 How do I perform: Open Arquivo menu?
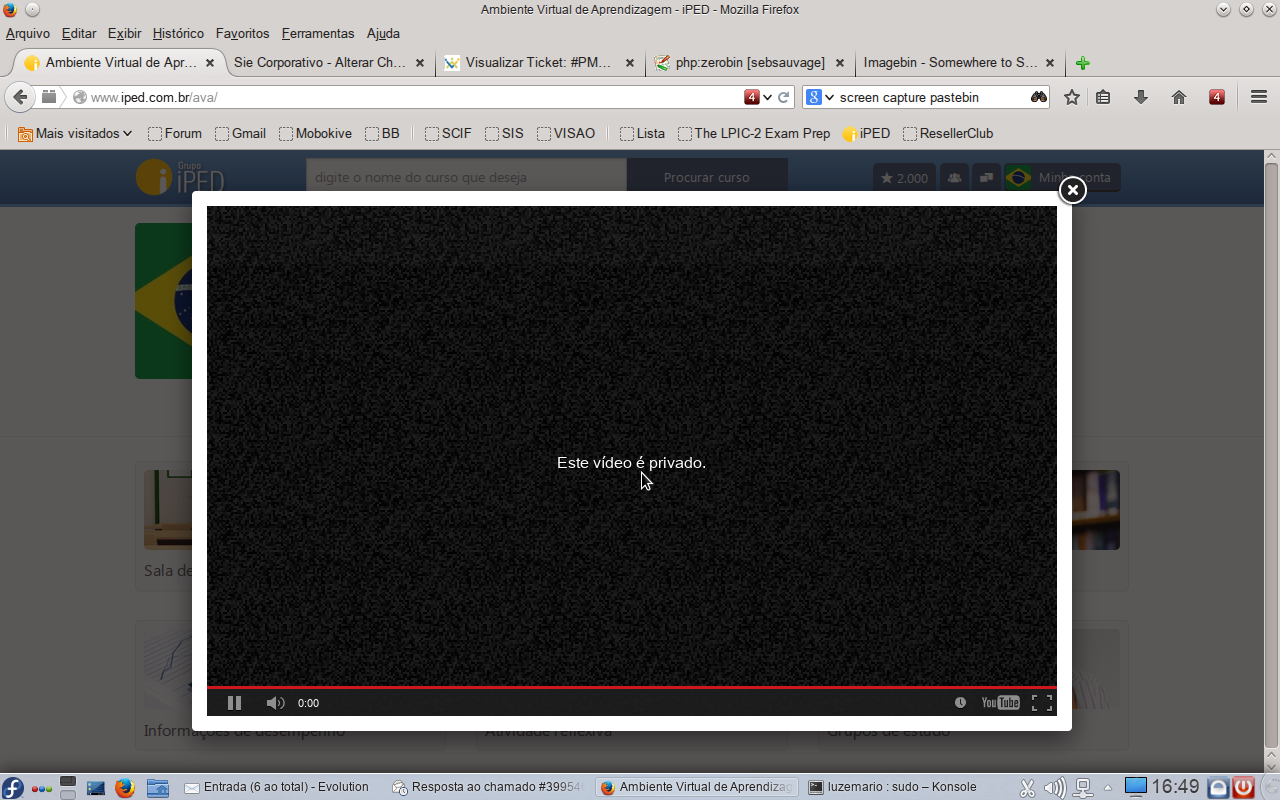[28, 33]
